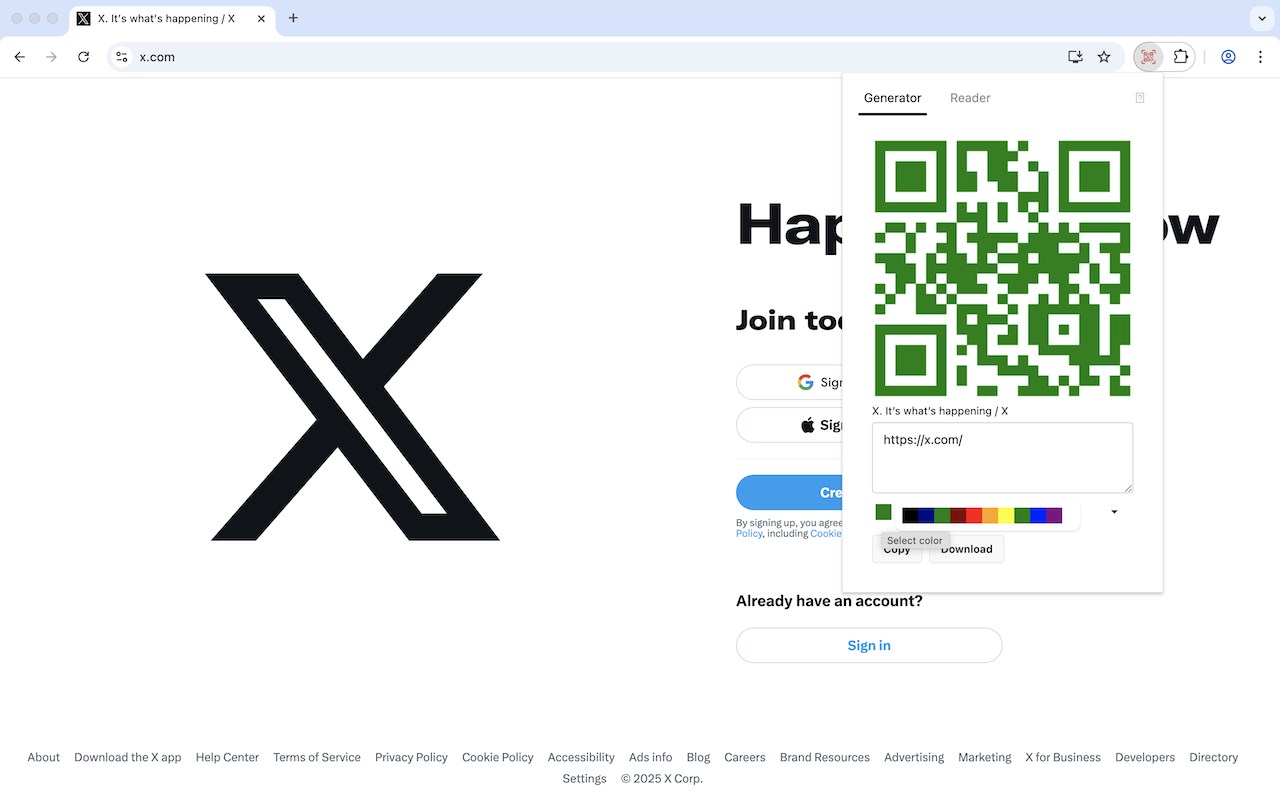Screen dimensions: 1280x800
Task: Click the https://x.com/ text area
Action: click(1003, 457)
